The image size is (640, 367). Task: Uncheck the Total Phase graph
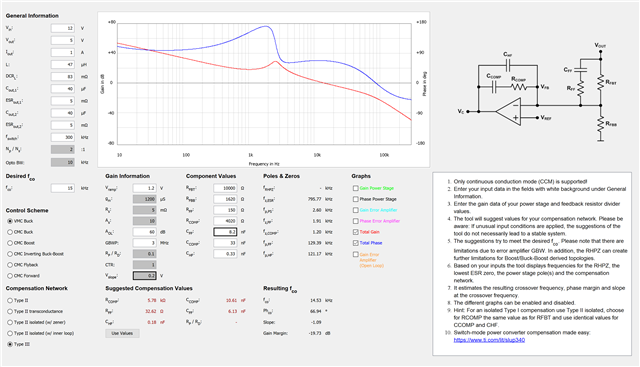click(356, 243)
